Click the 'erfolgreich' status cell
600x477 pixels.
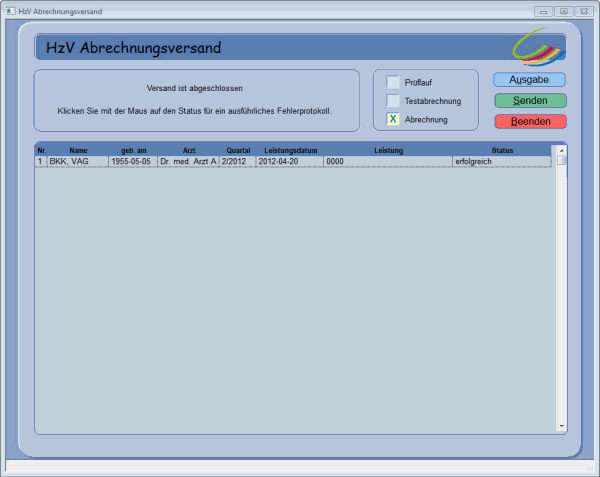[500, 161]
